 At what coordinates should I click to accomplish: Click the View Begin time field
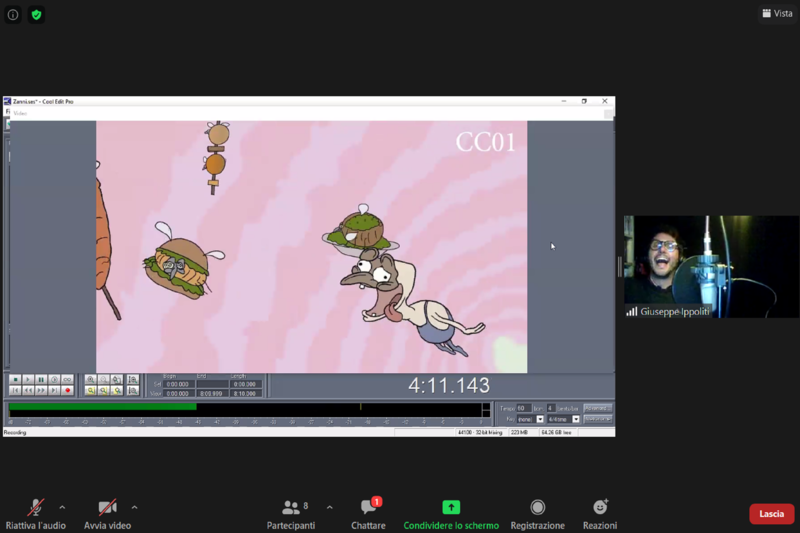pos(178,393)
